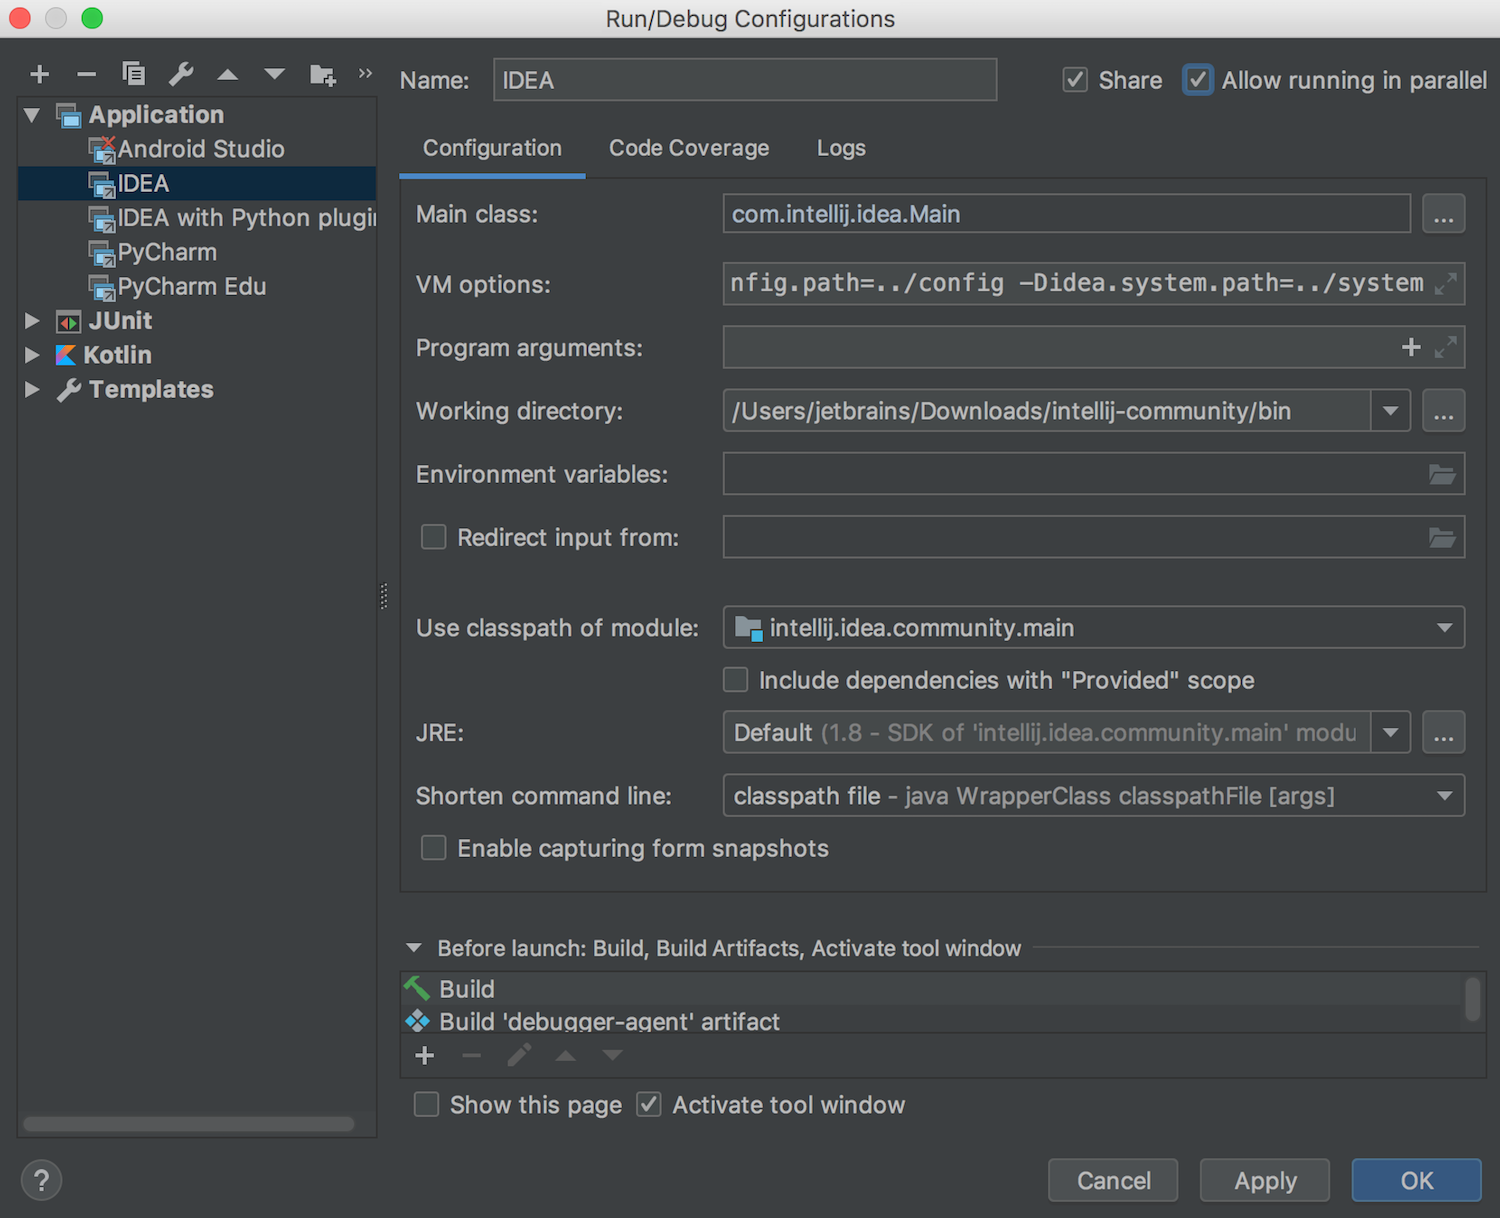This screenshot has height=1218, width=1500.
Task: Remove the selected configuration with minus icon
Action: pos(87,74)
